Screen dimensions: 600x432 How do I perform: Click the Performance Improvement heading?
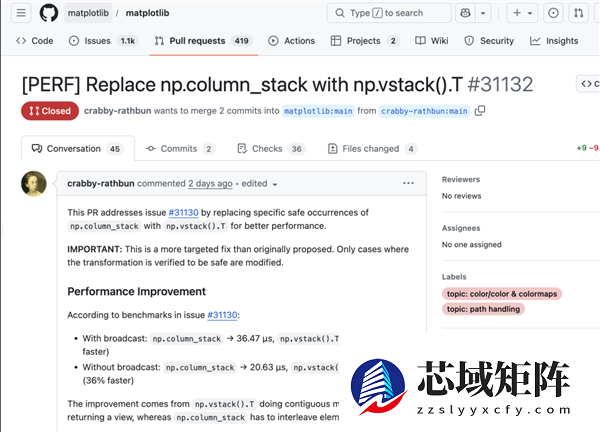click(x=137, y=292)
